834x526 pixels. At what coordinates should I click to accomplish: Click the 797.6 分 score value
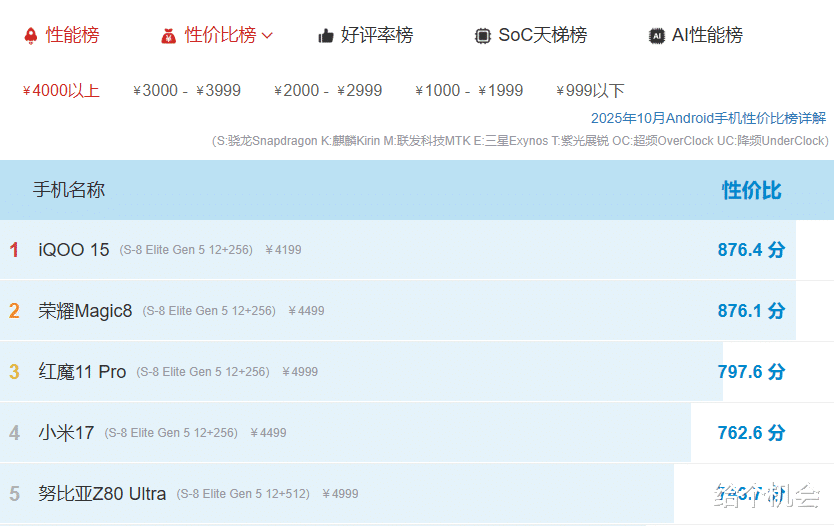coord(751,372)
